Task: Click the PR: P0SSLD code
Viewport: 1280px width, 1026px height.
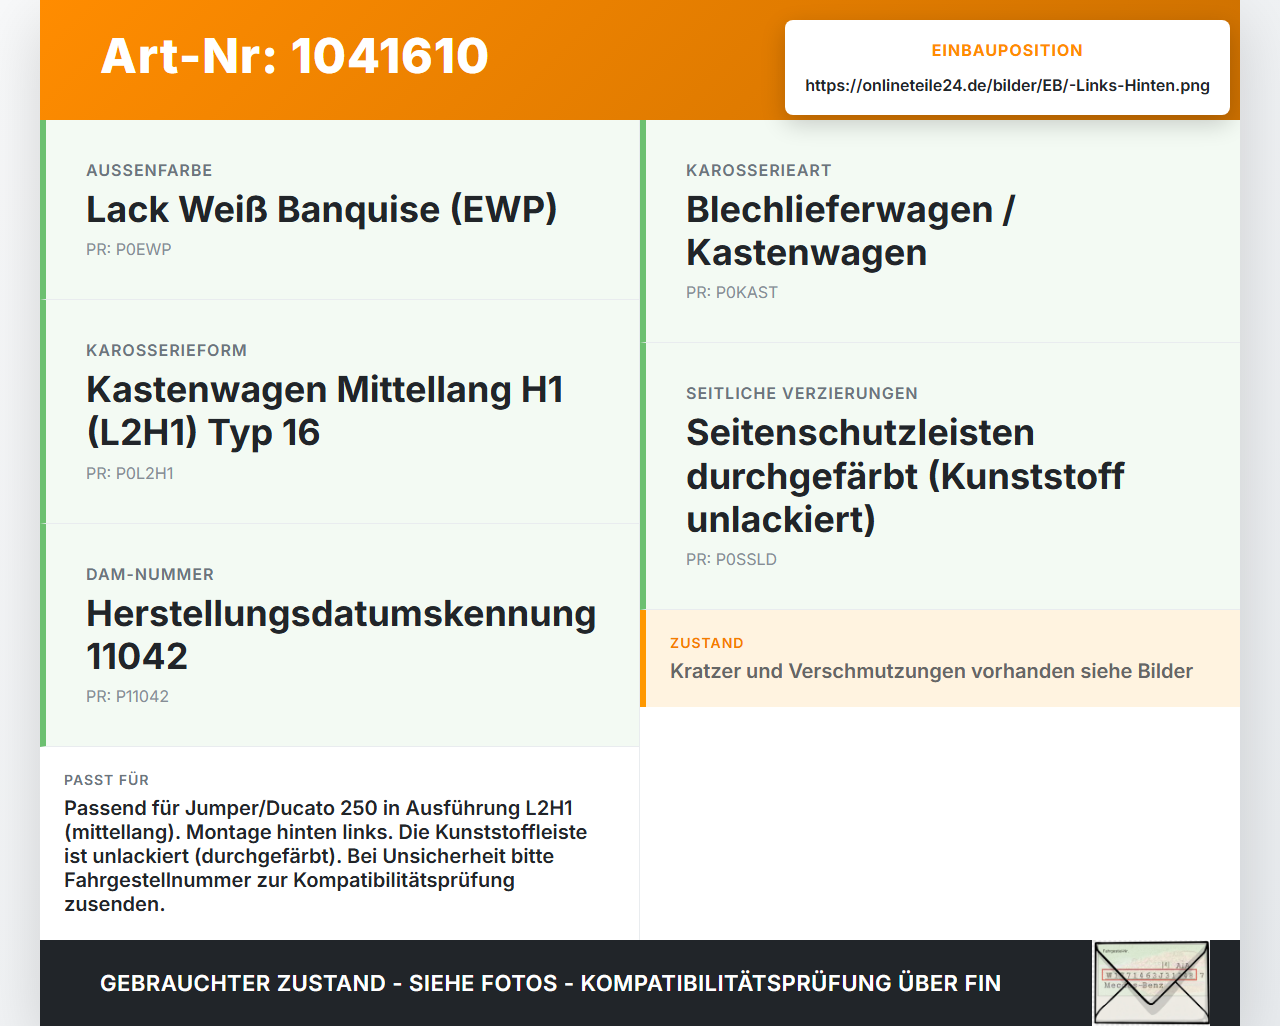Action: 731,559
